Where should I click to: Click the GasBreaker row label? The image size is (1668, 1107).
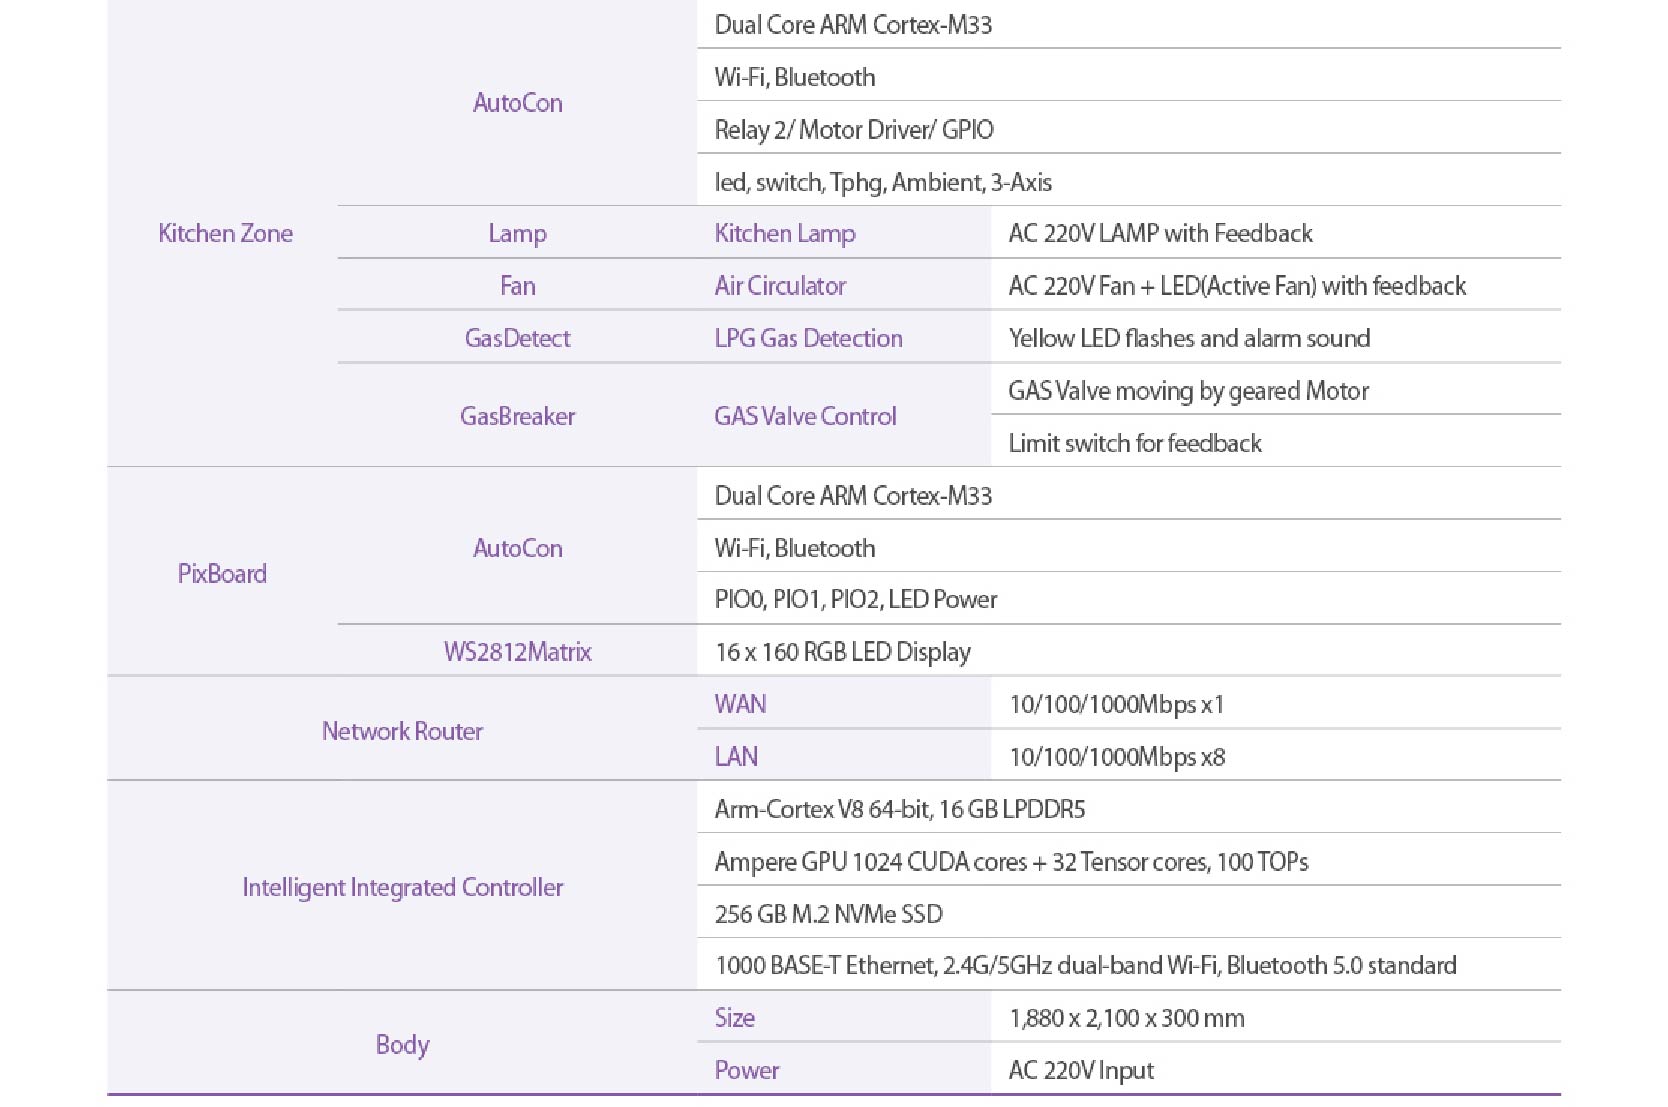(x=517, y=416)
